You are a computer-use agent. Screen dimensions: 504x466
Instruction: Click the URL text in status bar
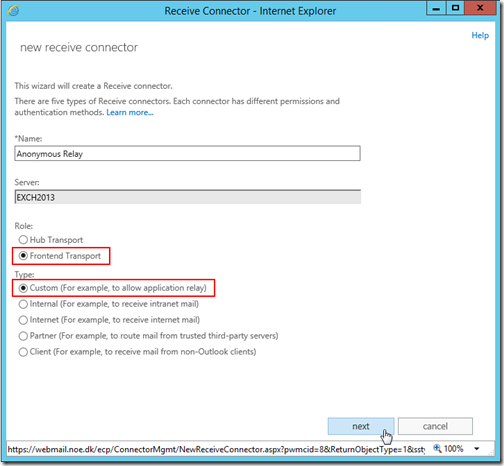click(216, 449)
